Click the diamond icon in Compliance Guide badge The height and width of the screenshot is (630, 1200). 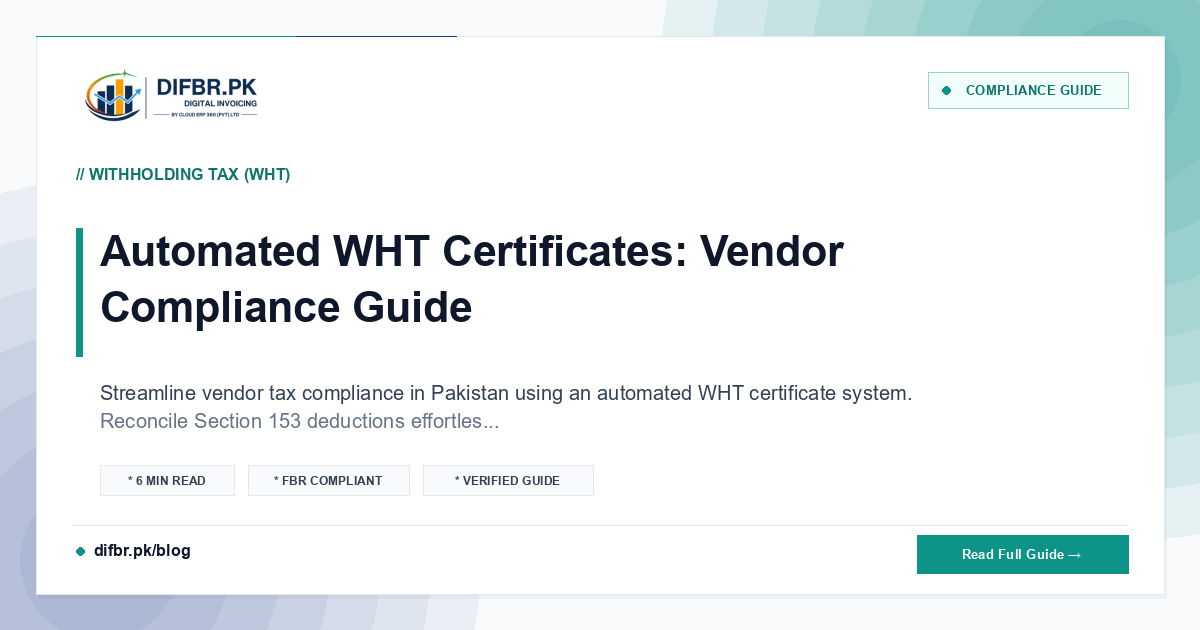pyautogui.click(x=947, y=91)
